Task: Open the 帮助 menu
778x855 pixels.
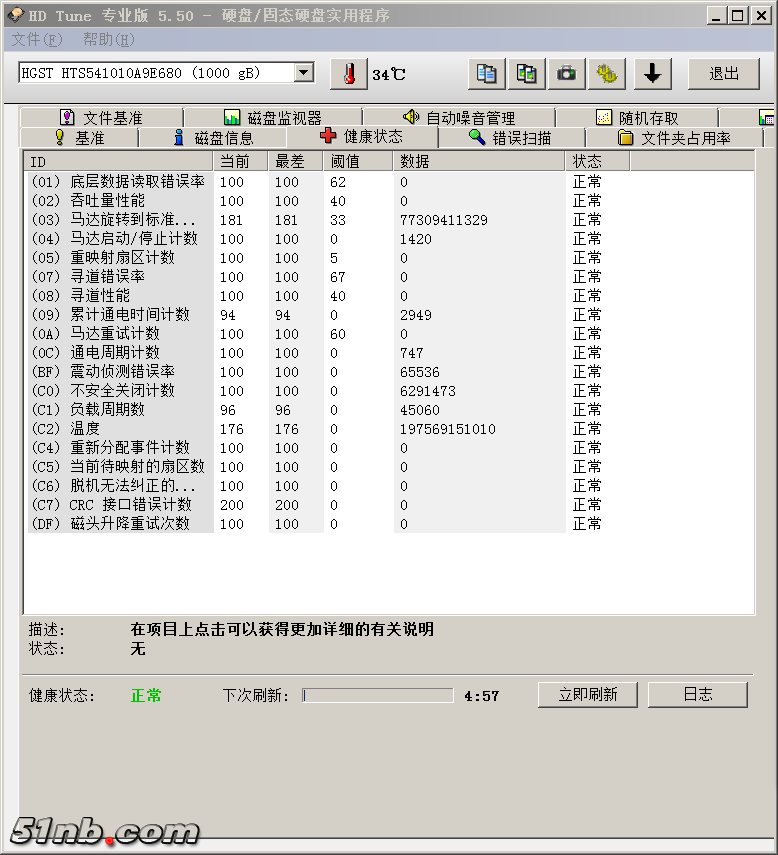Action: point(108,39)
